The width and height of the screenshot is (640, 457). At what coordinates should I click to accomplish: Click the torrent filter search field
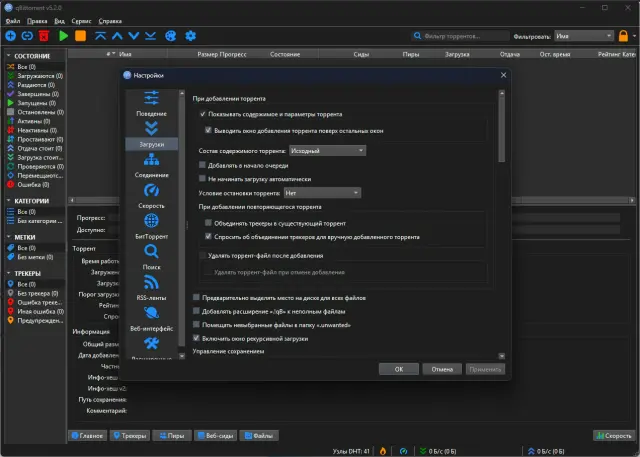[x=460, y=36]
